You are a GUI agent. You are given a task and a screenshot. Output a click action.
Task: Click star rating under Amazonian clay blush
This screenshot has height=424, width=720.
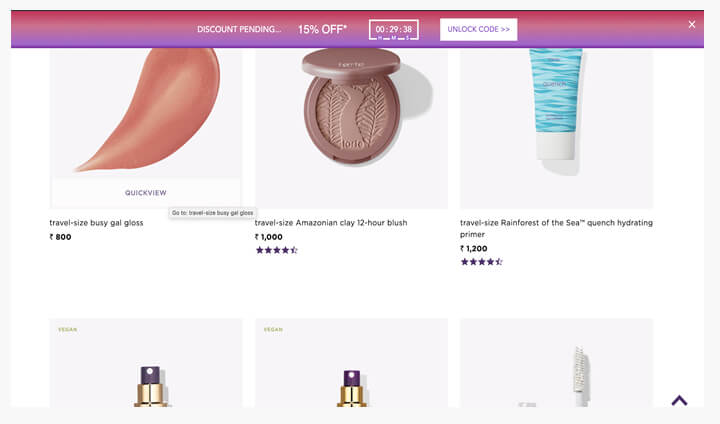tap(277, 250)
